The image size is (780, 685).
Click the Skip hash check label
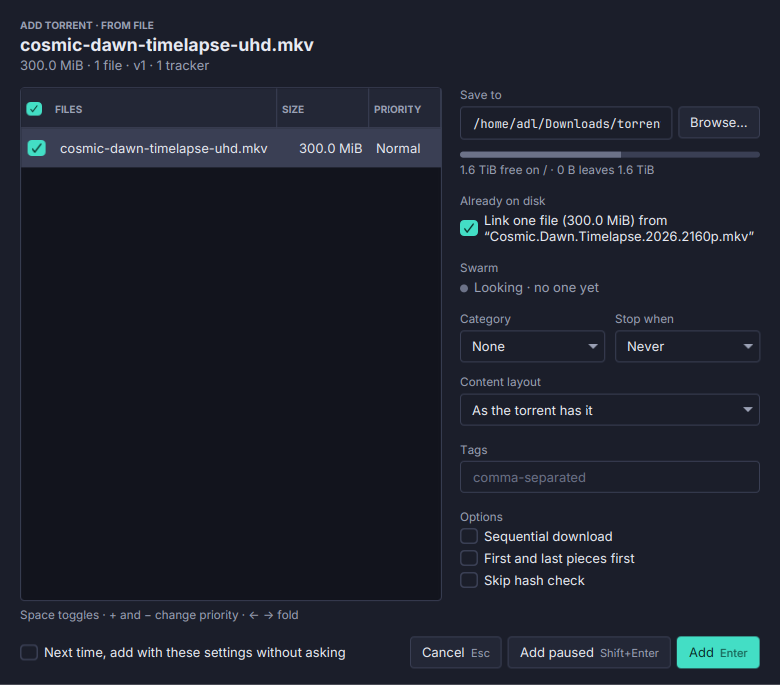pos(534,580)
